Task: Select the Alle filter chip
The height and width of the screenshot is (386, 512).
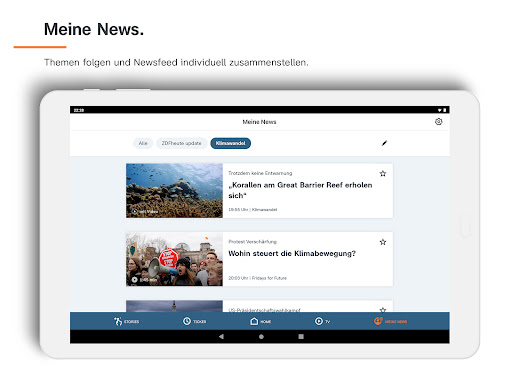Action: click(x=143, y=143)
